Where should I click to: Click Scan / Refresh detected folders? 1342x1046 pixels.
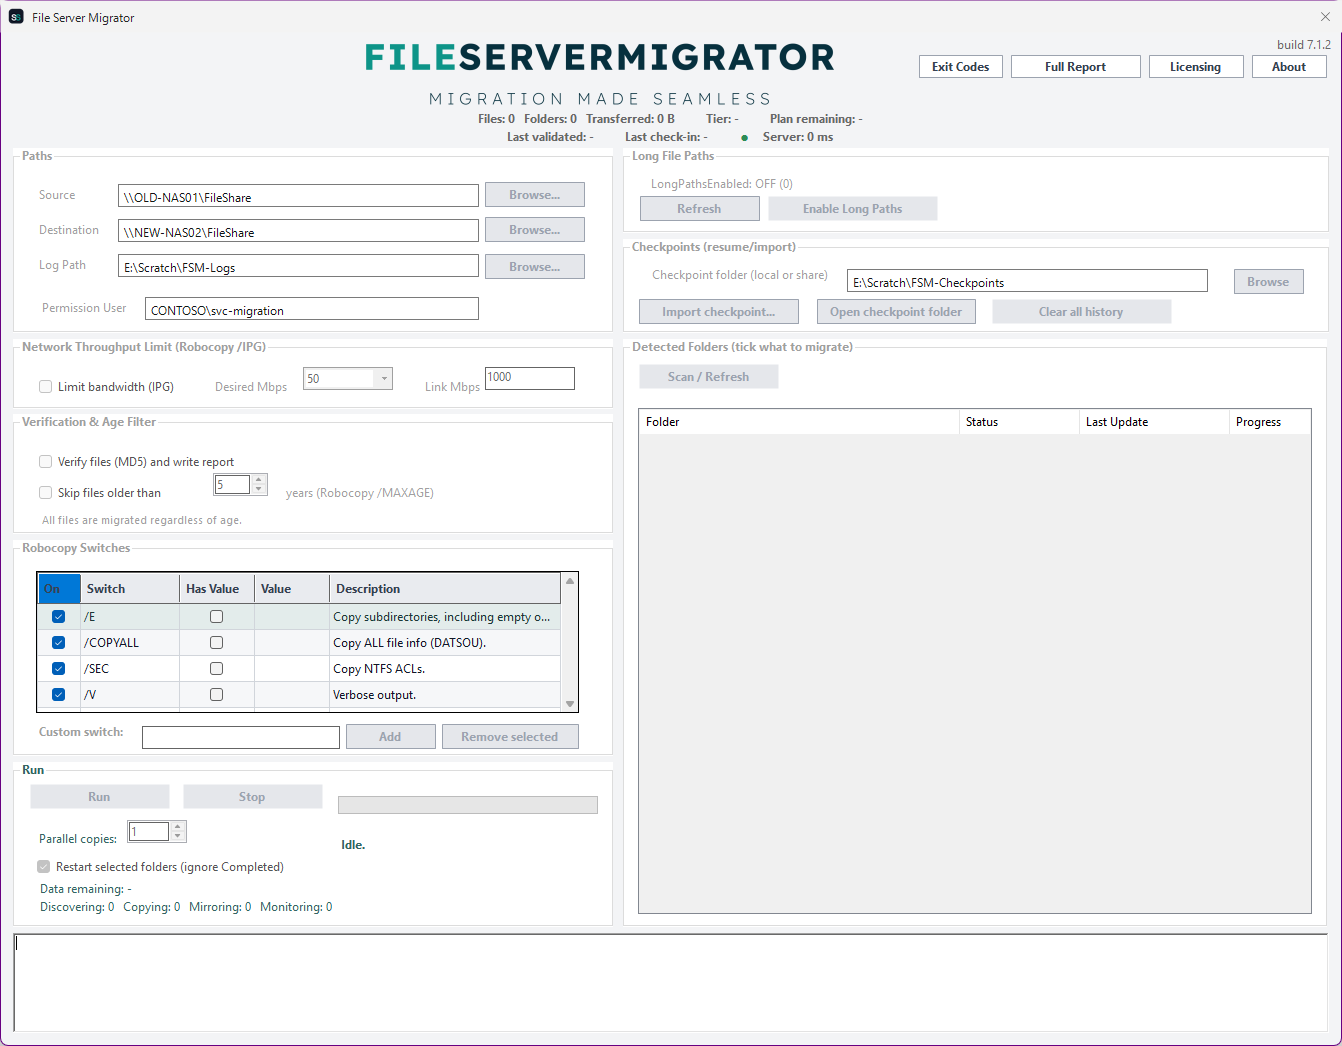tap(708, 377)
